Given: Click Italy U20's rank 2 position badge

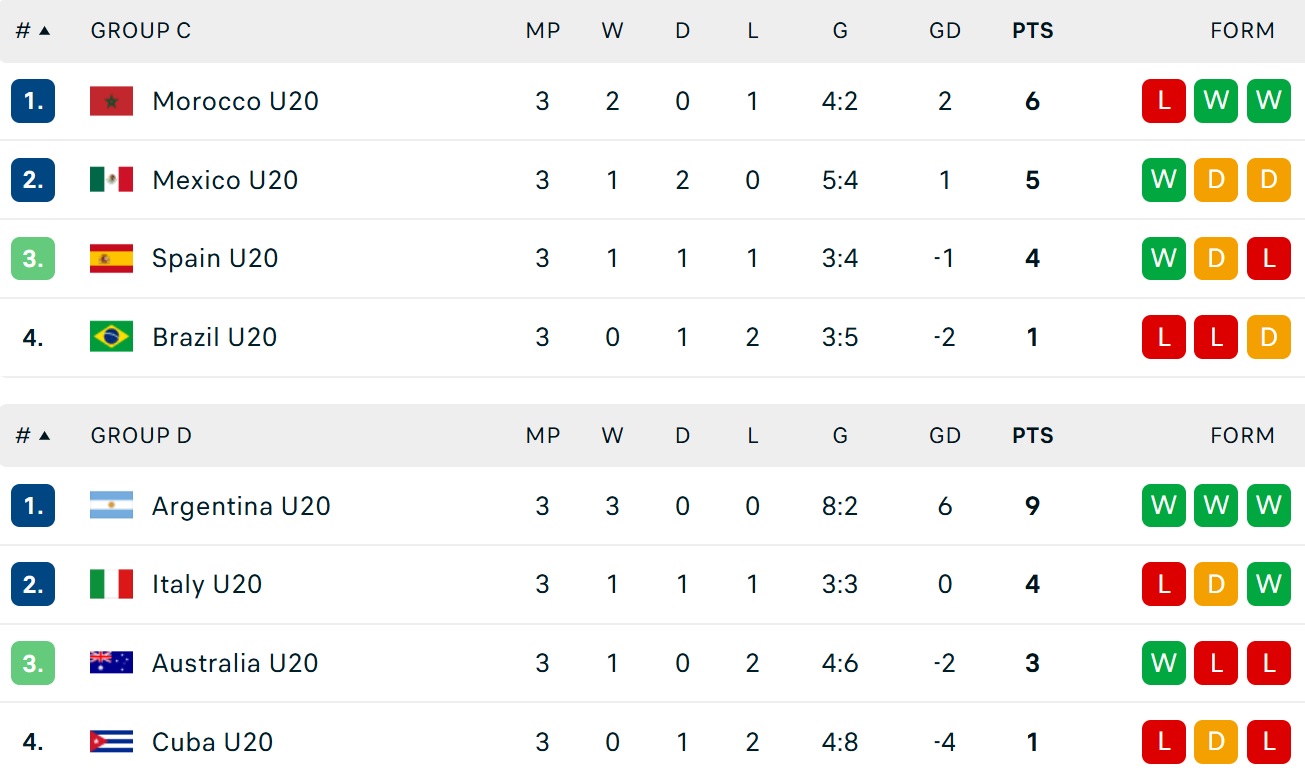Looking at the screenshot, I should 33,584.
